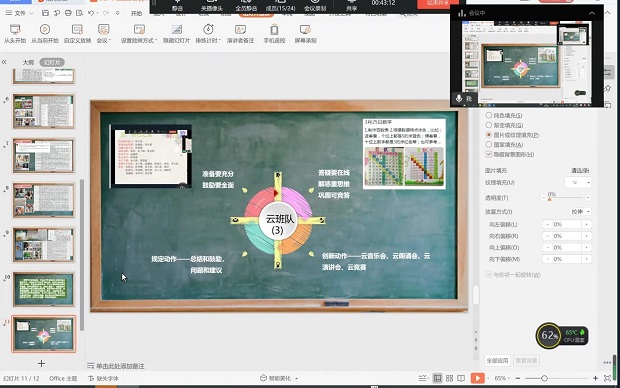Add a new slide with plus button

[x=41, y=363]
